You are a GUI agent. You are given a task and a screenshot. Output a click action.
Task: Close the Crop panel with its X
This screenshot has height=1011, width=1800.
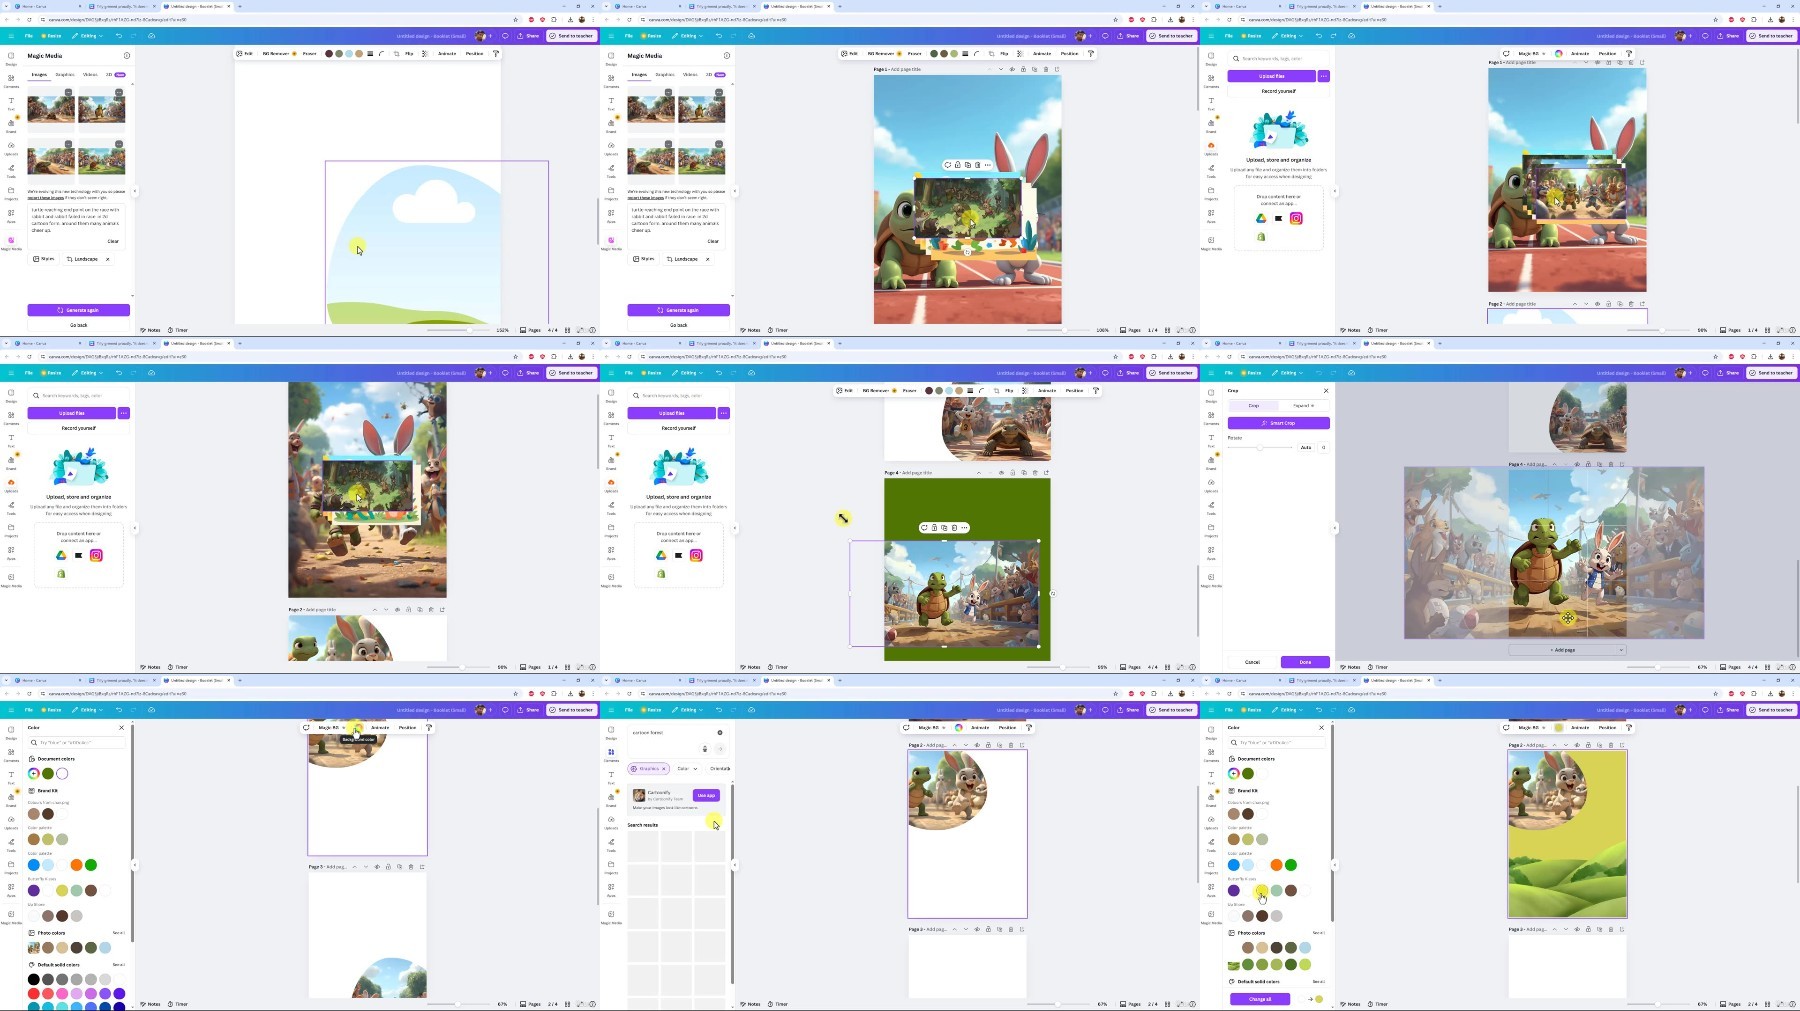[1326, 391]
